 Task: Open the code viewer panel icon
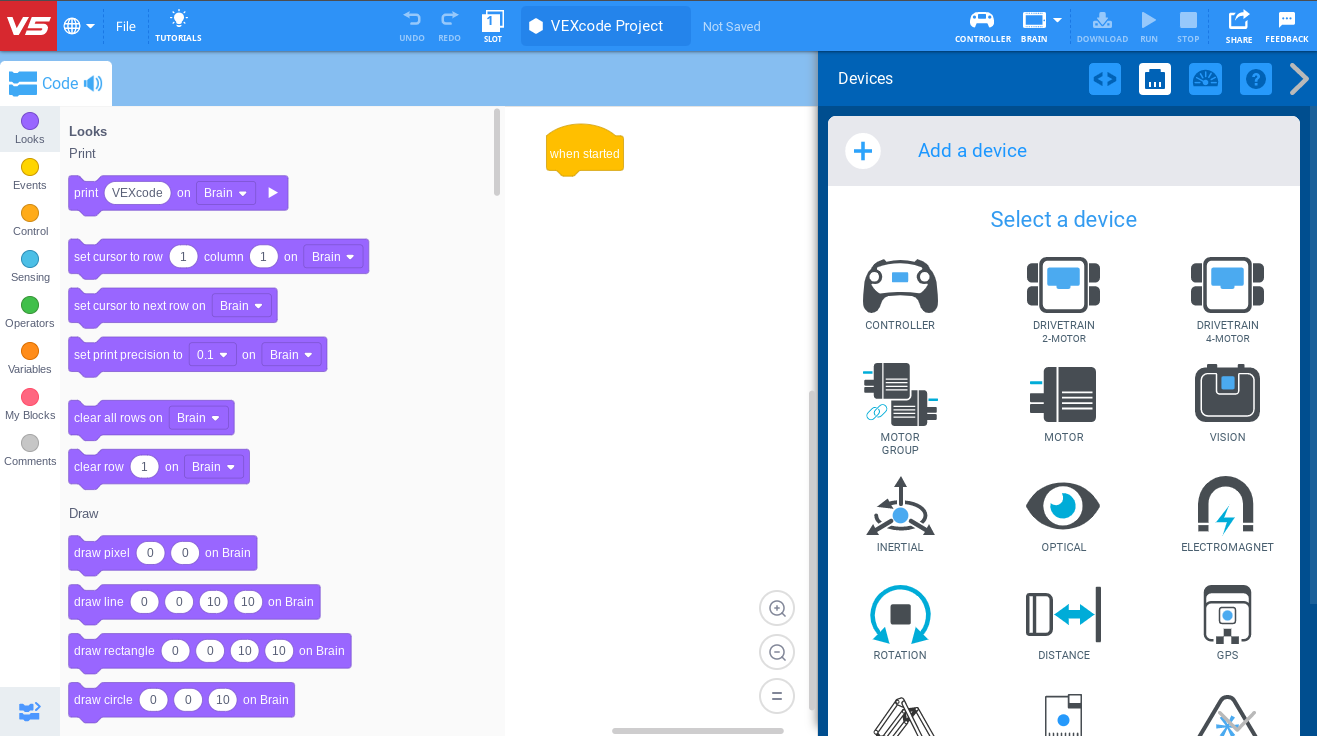pyautogui.click(x=1105, y=79)
